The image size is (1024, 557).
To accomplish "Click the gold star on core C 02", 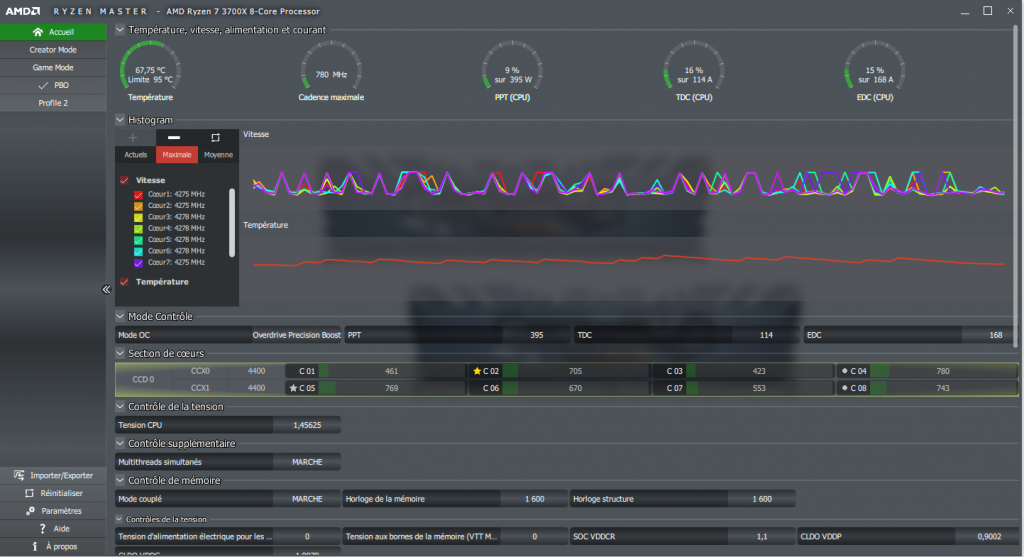I will pyautogui.click(x=477, y=371).
